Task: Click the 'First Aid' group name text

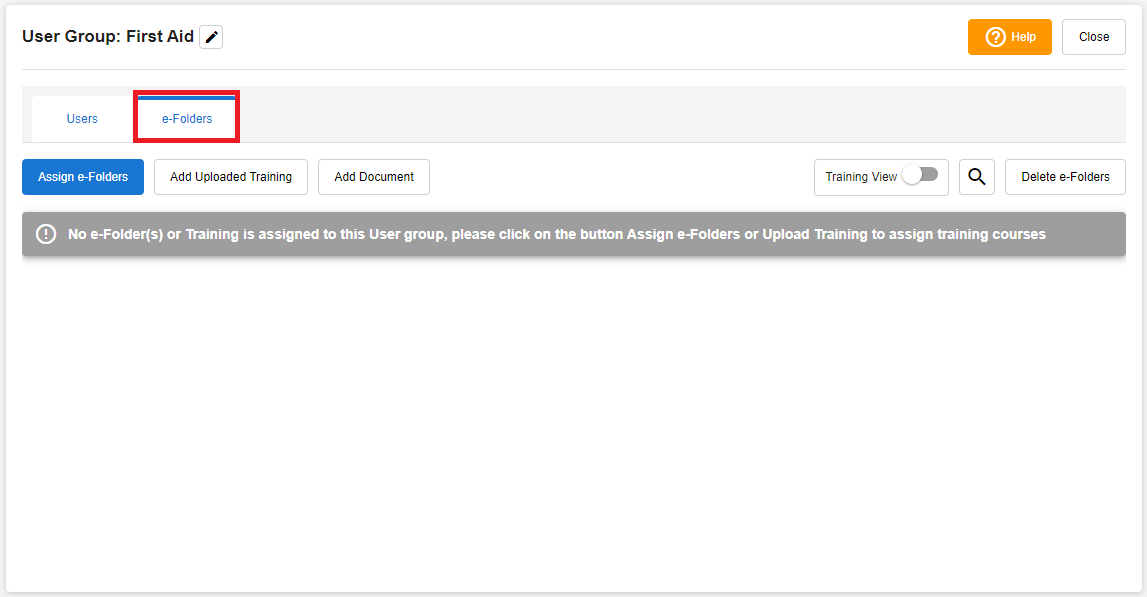Action: click(x=160, y=37)
